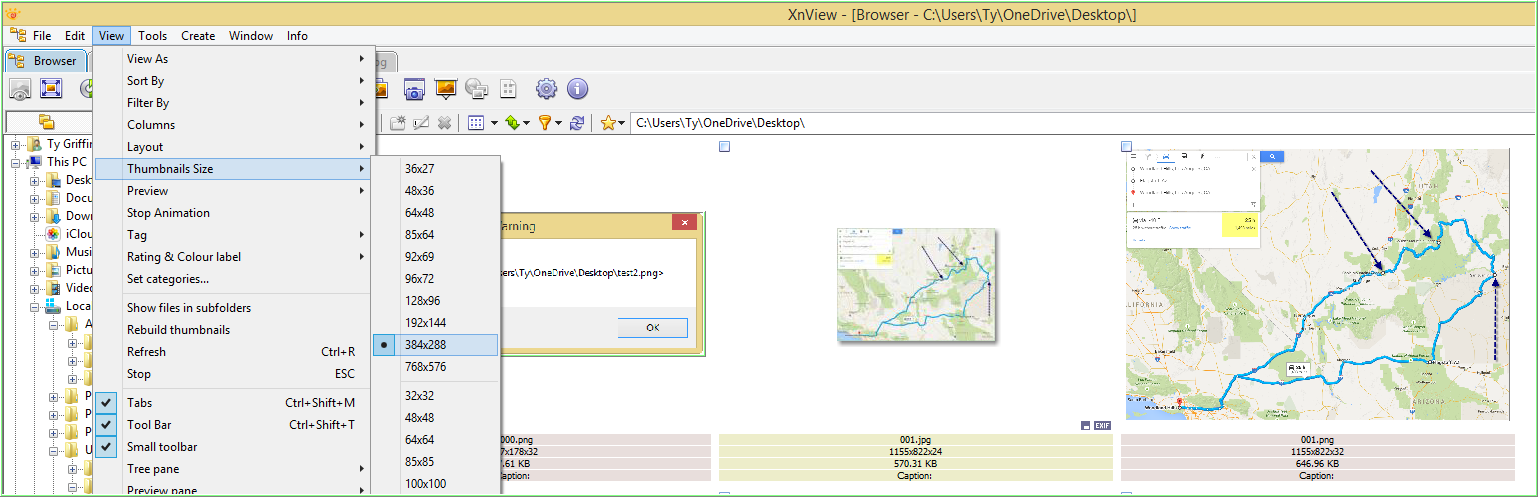Image resolution: width=1538 pixels, height=497 pixels.
Task: Open the Tools menu
Action: [153, 36]
